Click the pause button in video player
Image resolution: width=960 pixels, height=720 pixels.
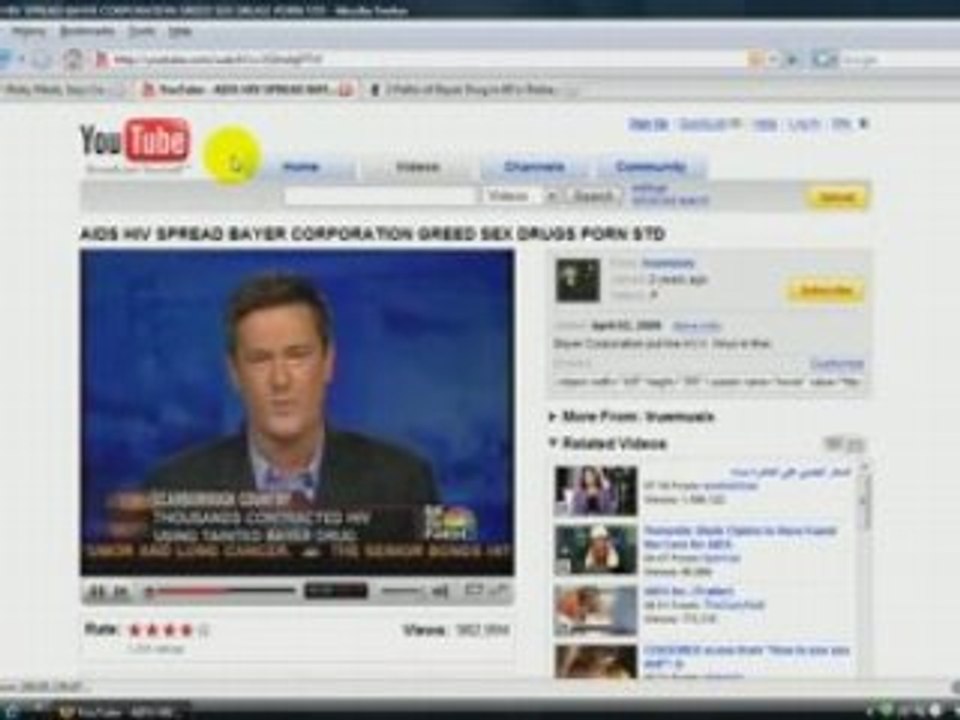96,591
